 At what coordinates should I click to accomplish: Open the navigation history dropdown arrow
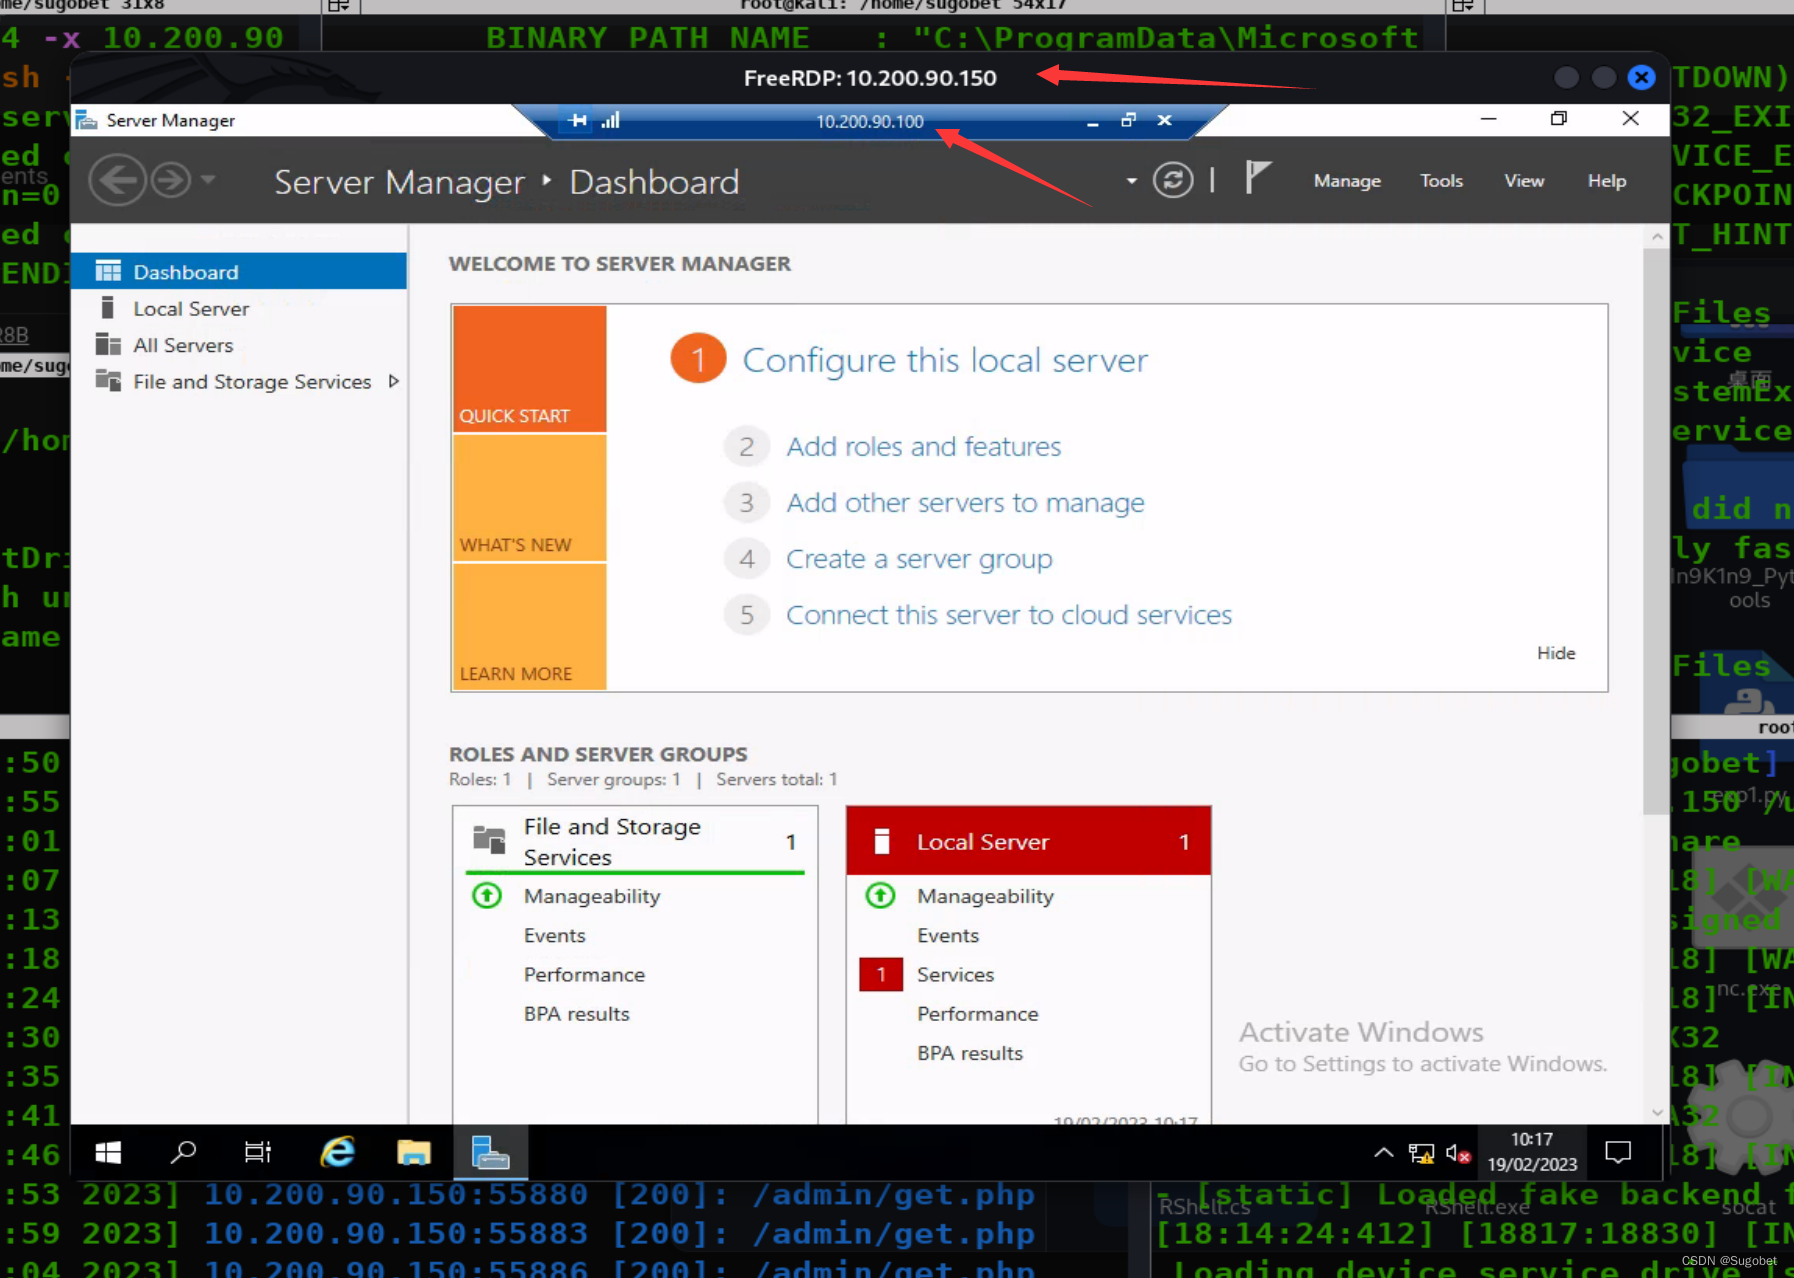(208, 180)
